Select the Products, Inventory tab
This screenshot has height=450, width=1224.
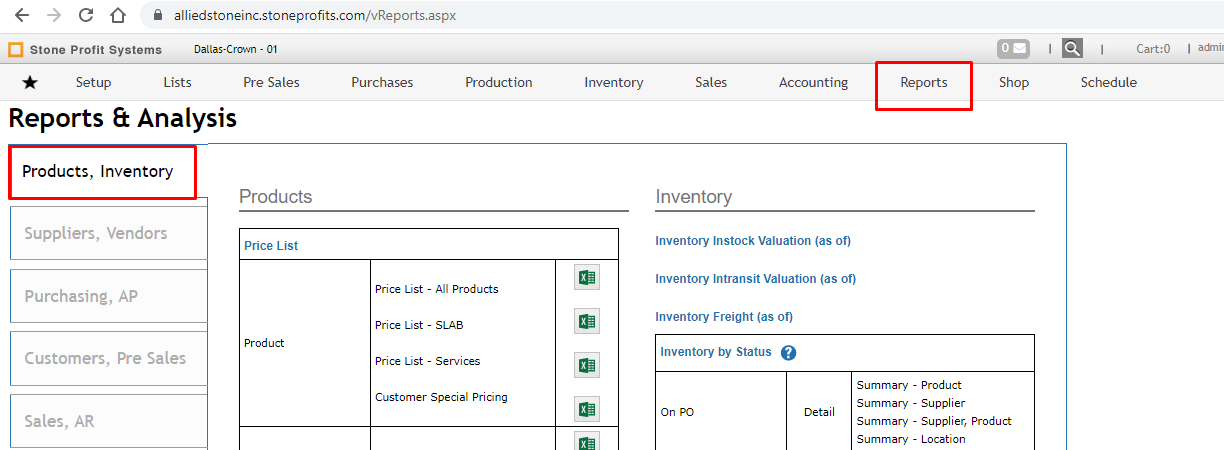coord(102,172)
